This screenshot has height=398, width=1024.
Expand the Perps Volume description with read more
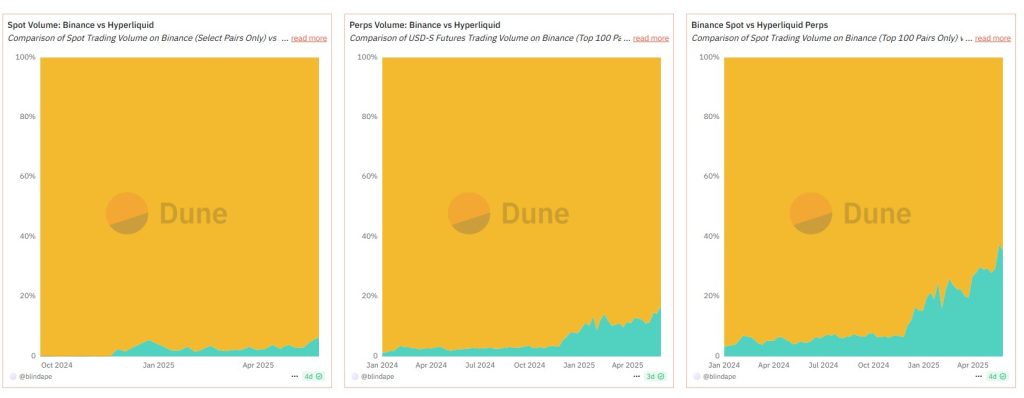(x=650, y=38)
